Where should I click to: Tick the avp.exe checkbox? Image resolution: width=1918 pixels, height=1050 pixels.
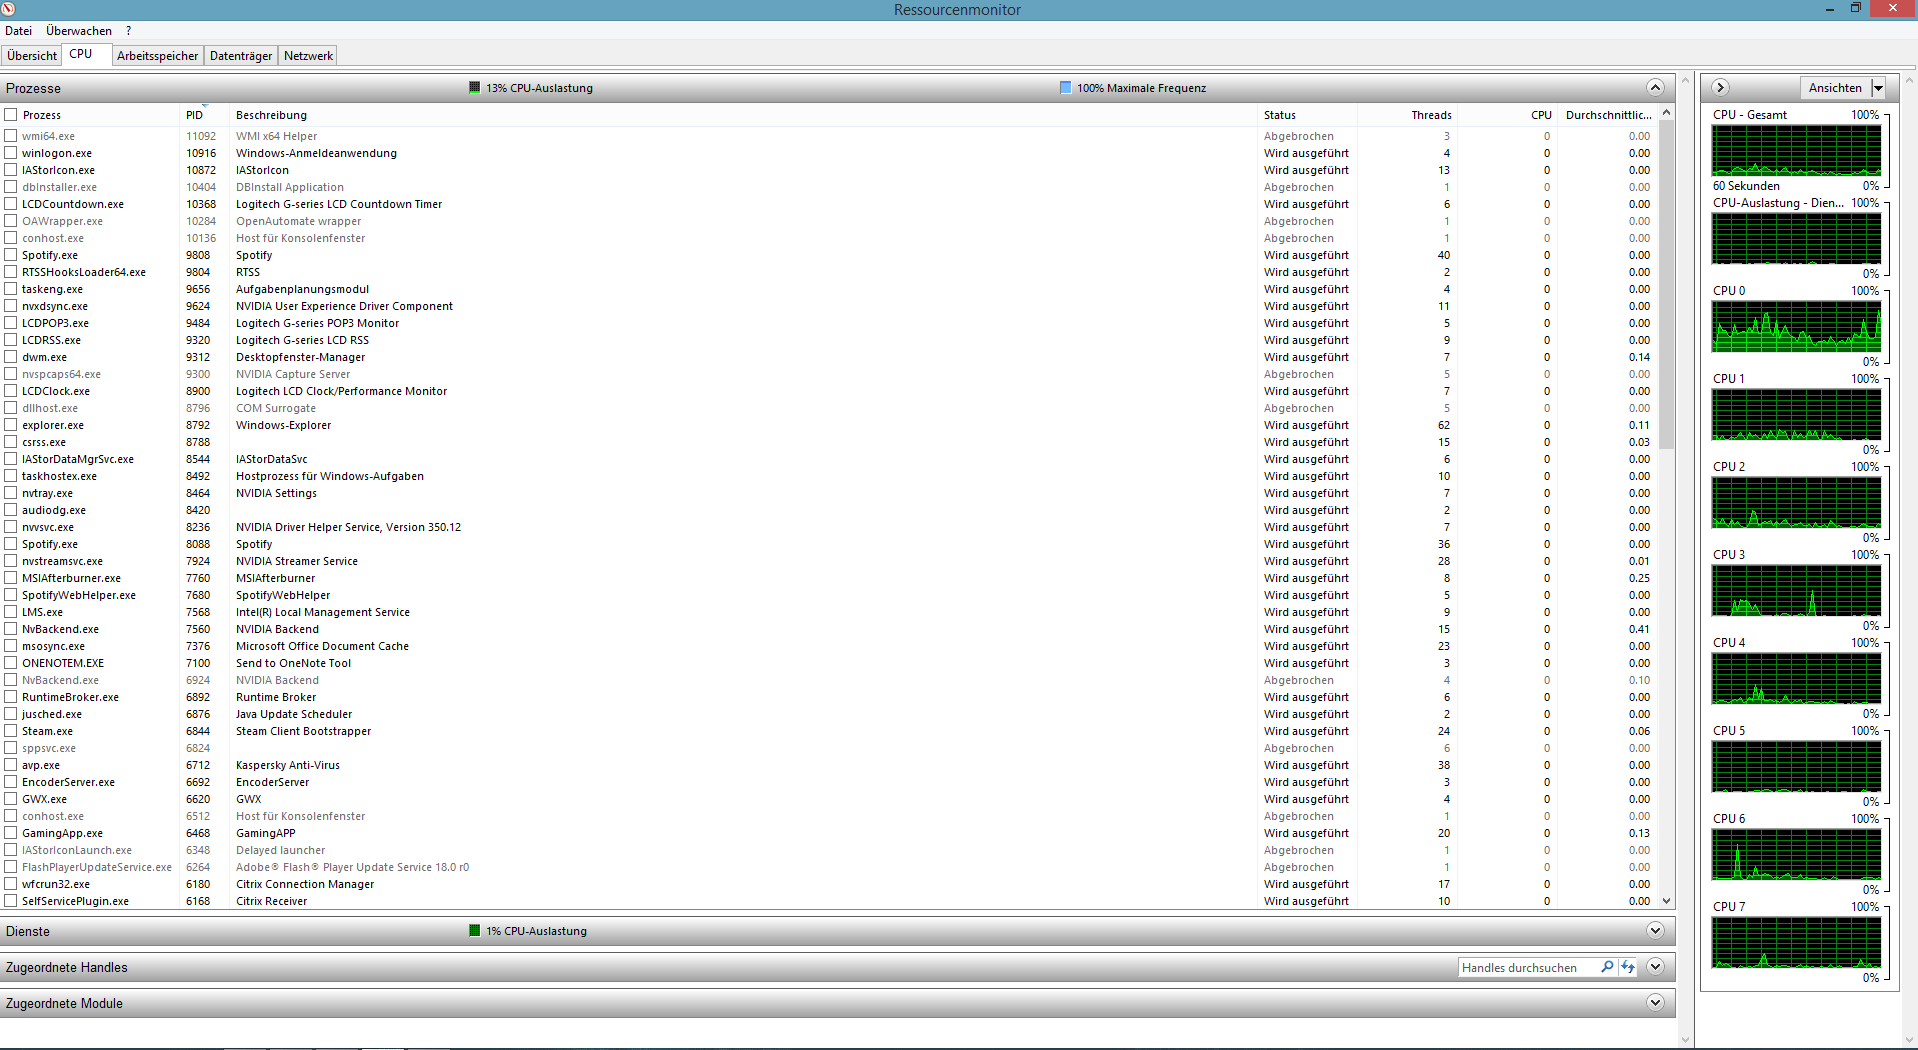click(11, 765)
